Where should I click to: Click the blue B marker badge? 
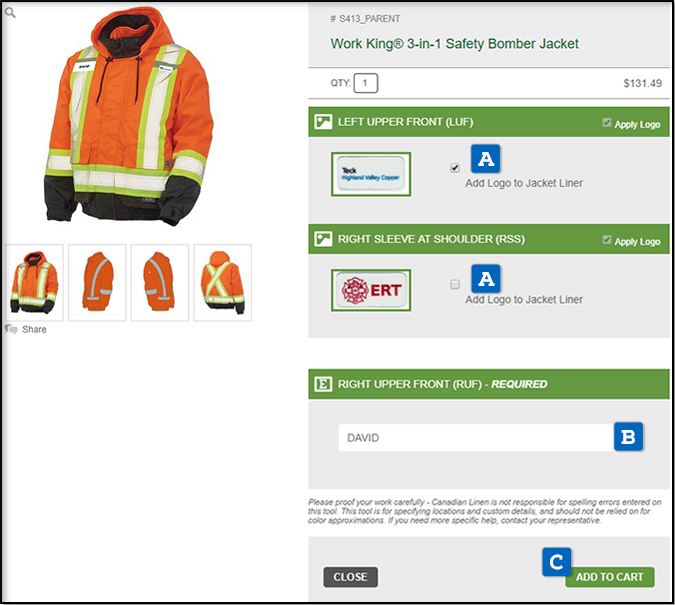629,437
